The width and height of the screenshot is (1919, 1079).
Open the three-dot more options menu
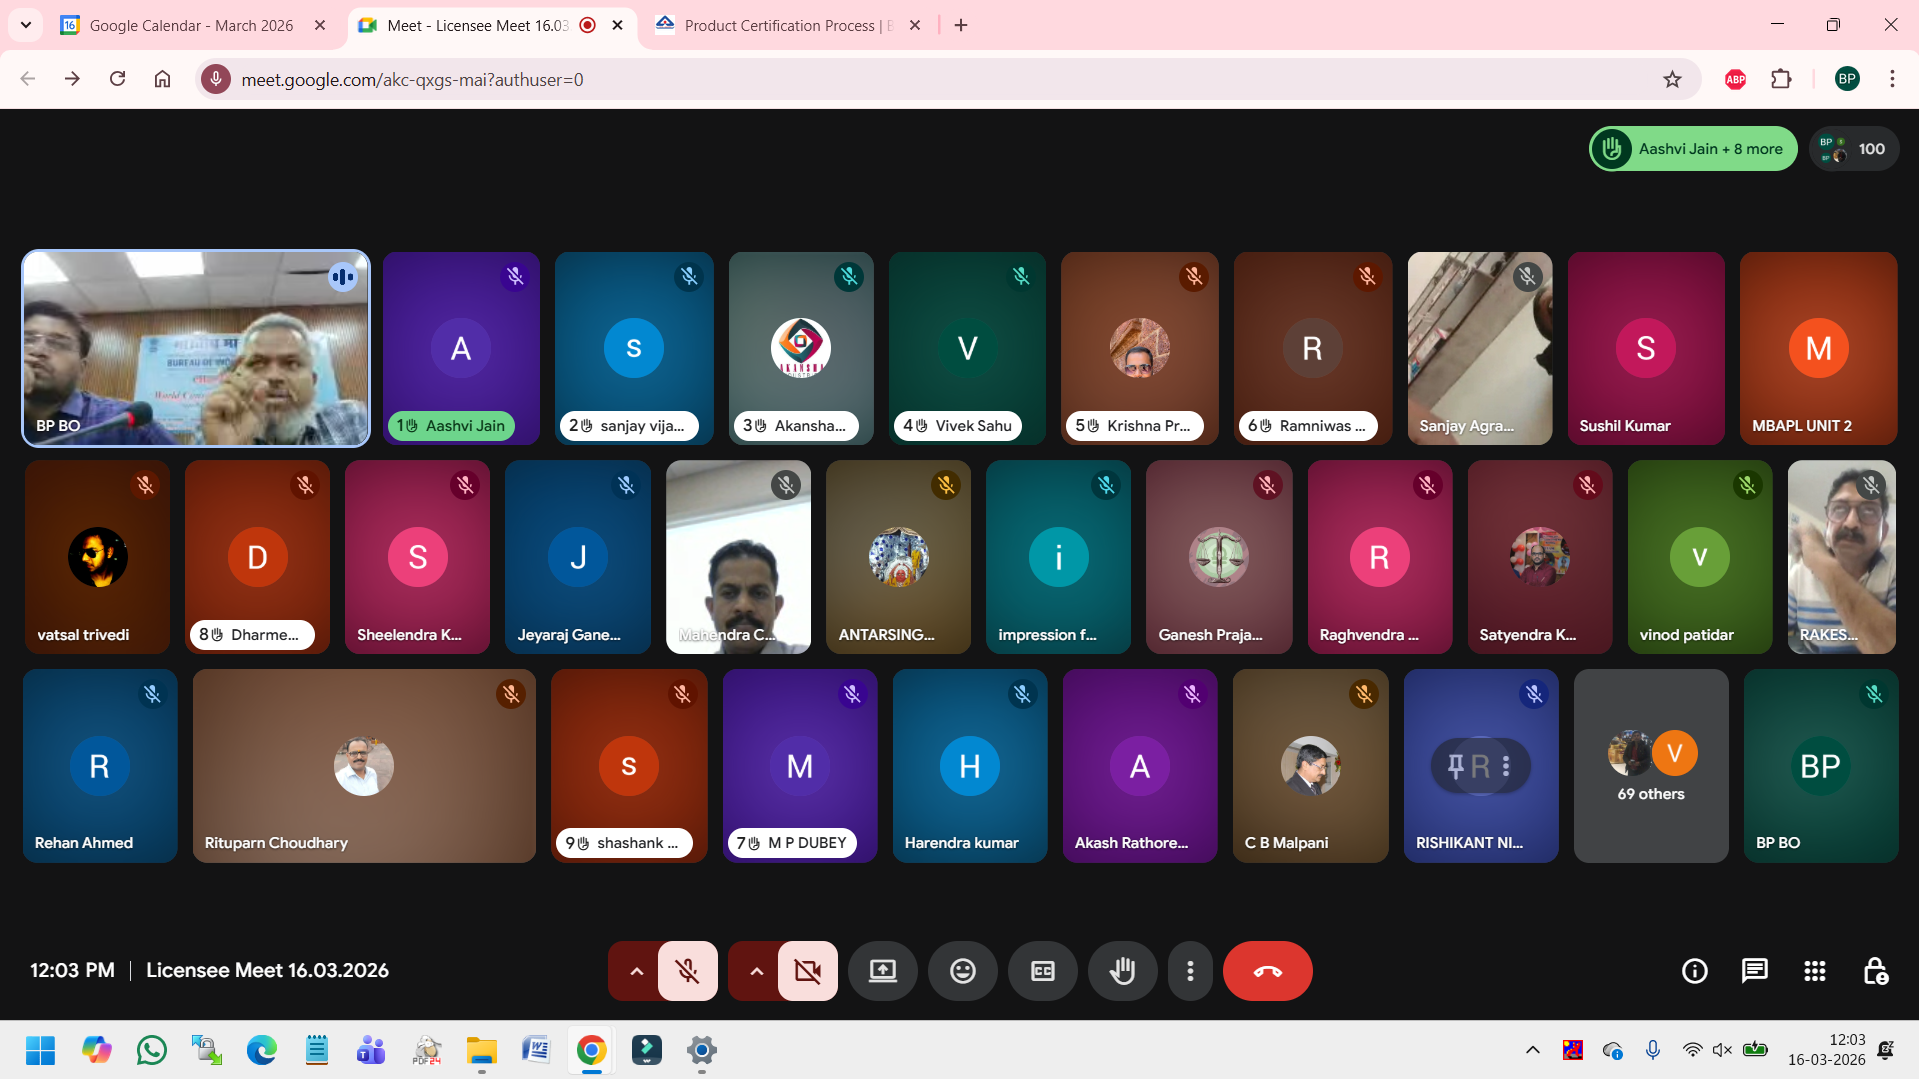click(x=1190, y=970)
